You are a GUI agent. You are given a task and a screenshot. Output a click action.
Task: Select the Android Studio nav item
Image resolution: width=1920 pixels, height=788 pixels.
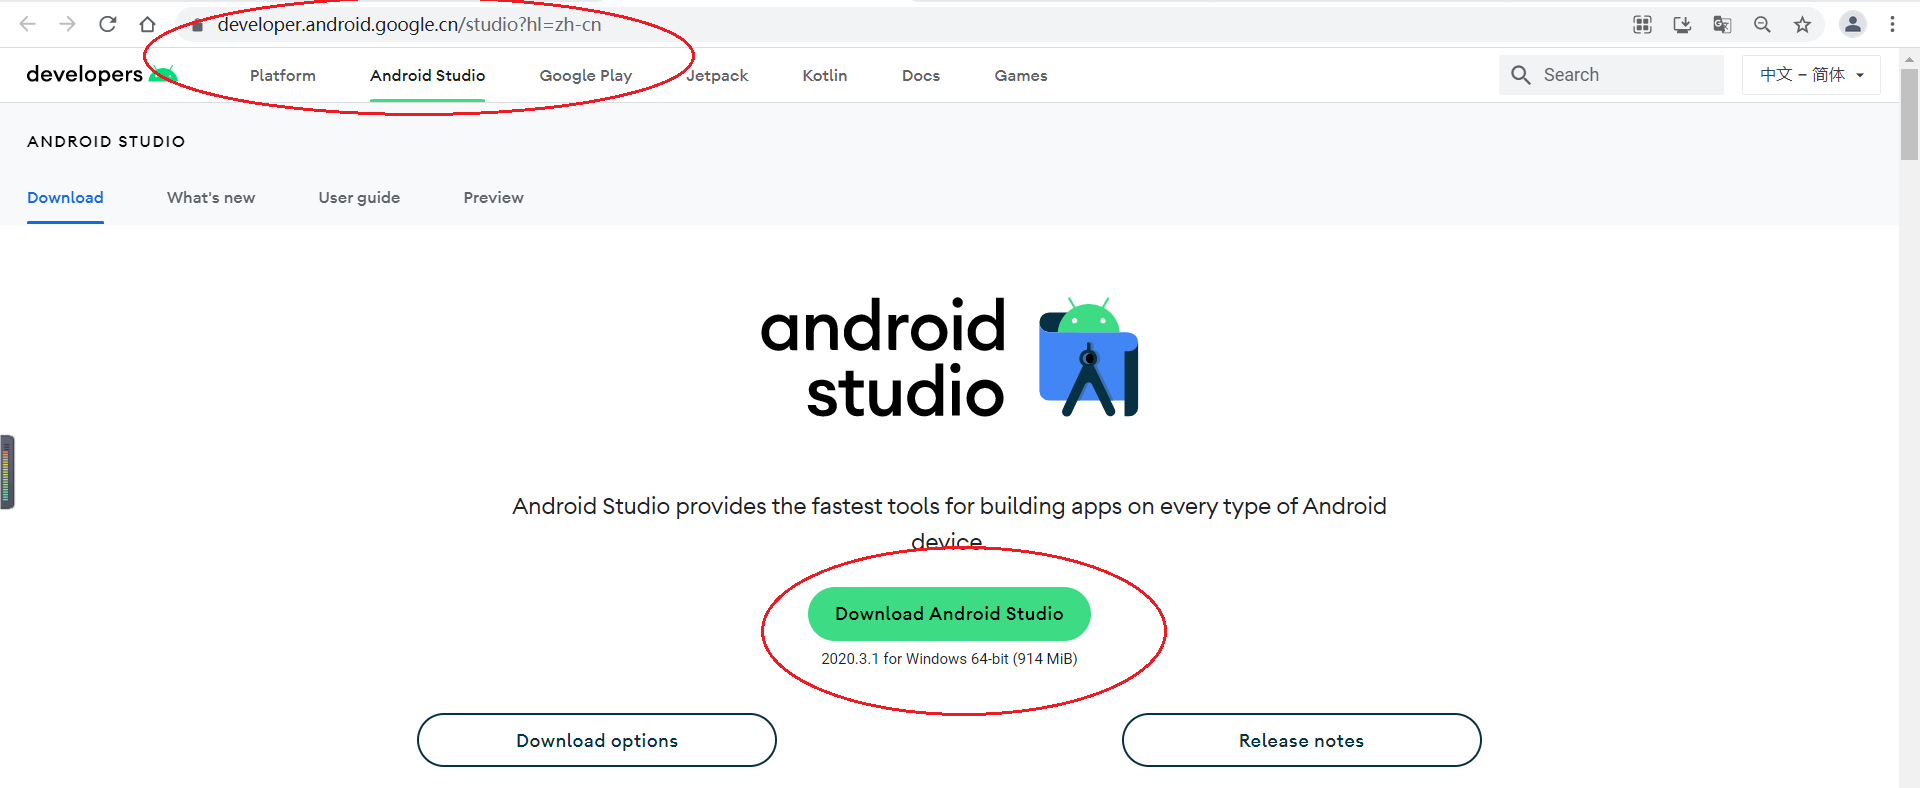click(427, 76)
